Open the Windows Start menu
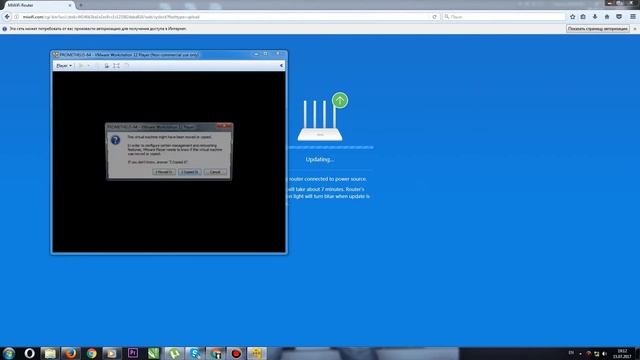 tap(9, 353)
